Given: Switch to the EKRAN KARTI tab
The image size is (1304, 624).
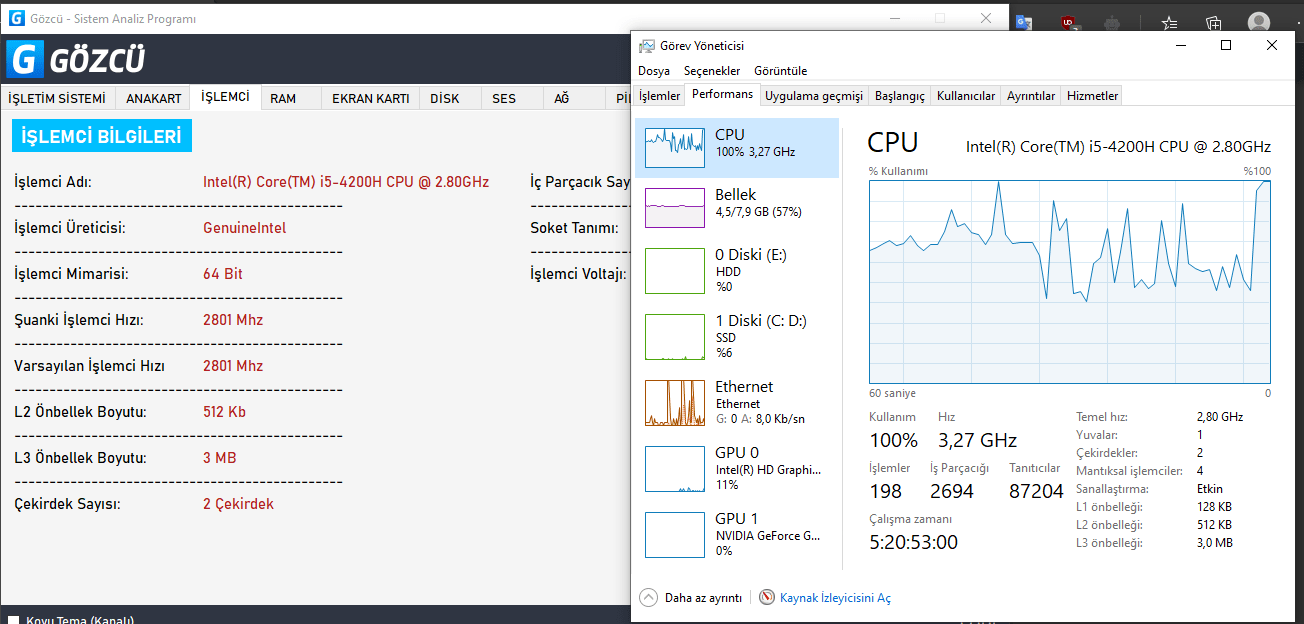Looking at the screenshot, I should coord(371,99).
